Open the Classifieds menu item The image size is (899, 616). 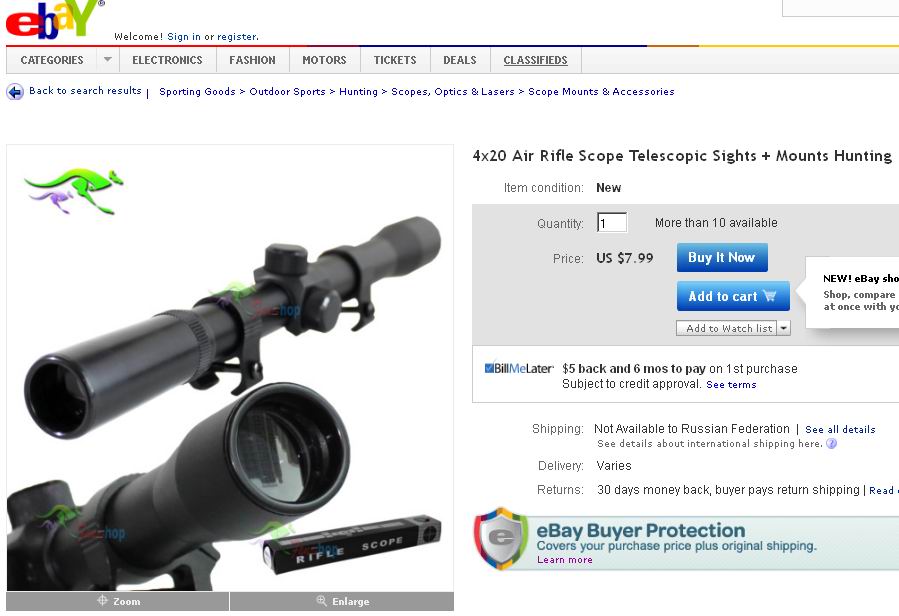point(536,60)
